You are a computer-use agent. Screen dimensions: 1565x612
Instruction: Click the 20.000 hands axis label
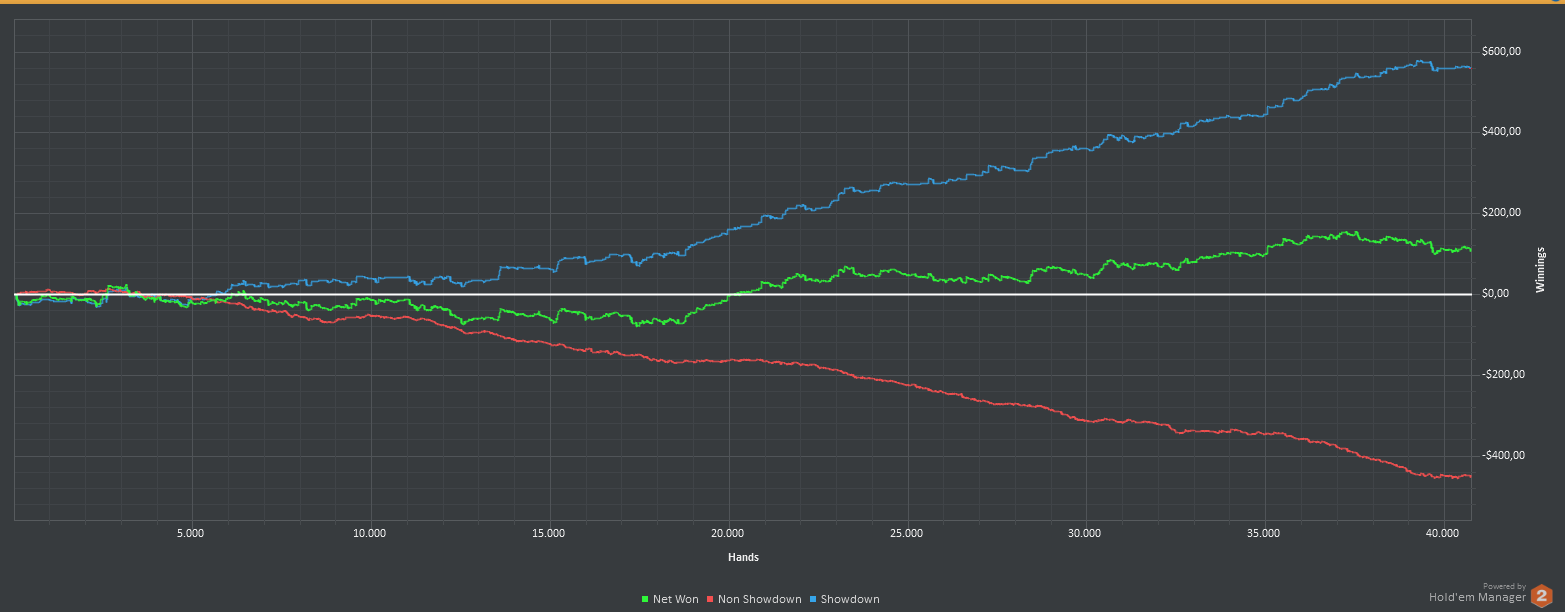728,534
